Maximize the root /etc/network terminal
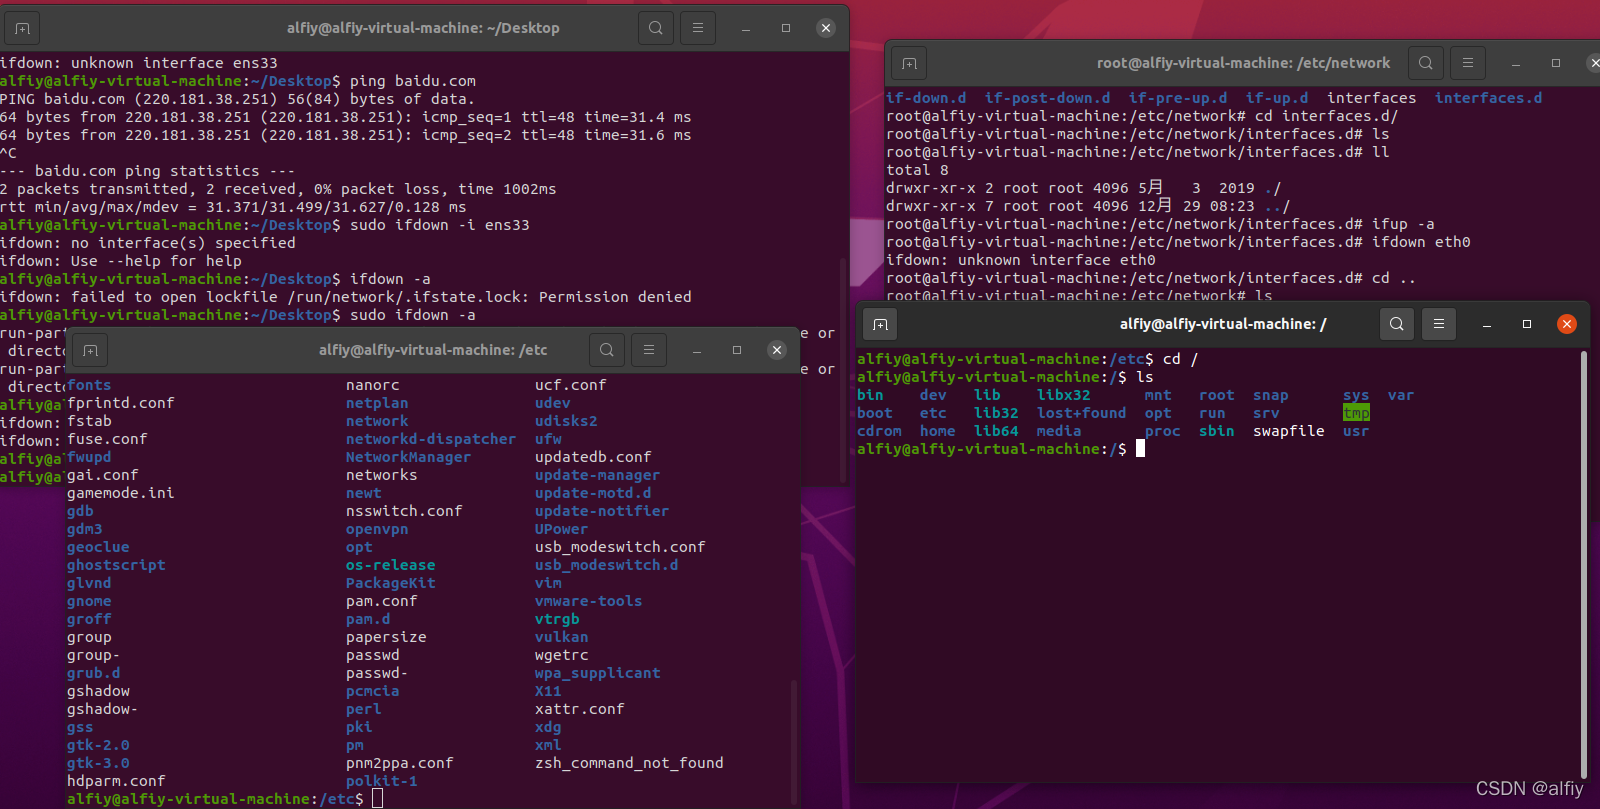 pyautogui.click(x=1556, y=63)
